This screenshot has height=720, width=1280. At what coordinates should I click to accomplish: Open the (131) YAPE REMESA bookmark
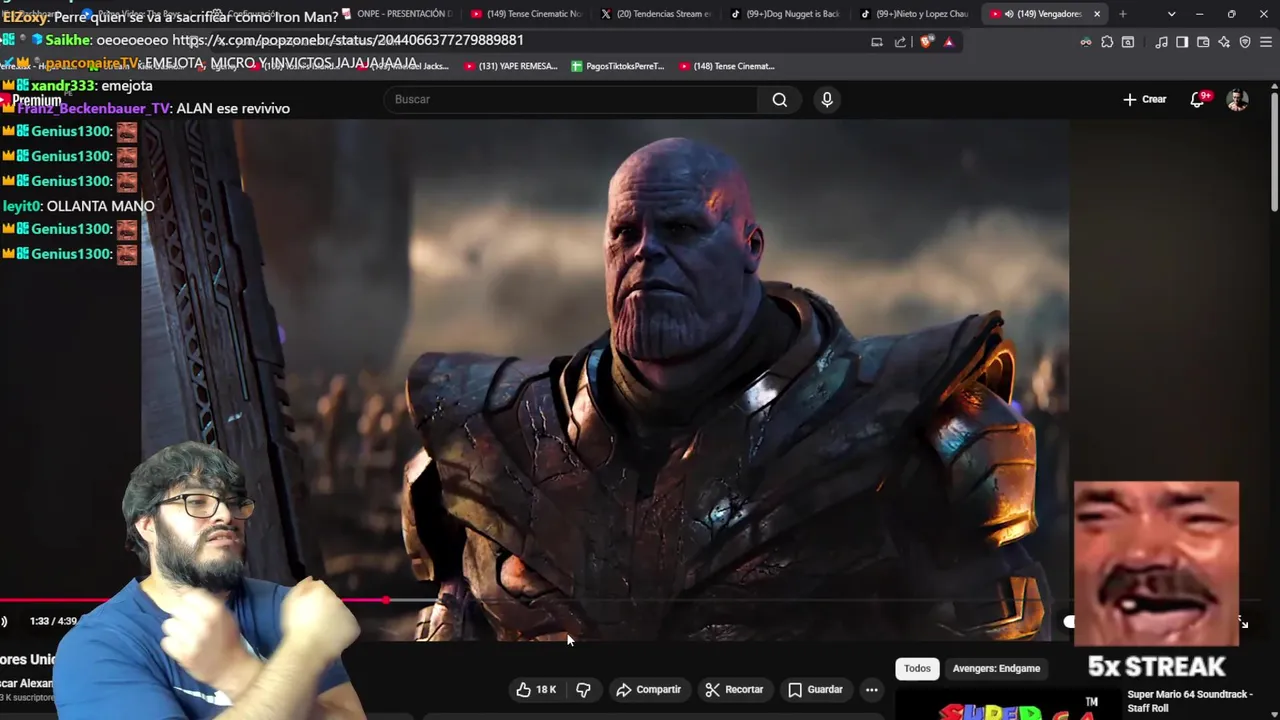[511, 66]
